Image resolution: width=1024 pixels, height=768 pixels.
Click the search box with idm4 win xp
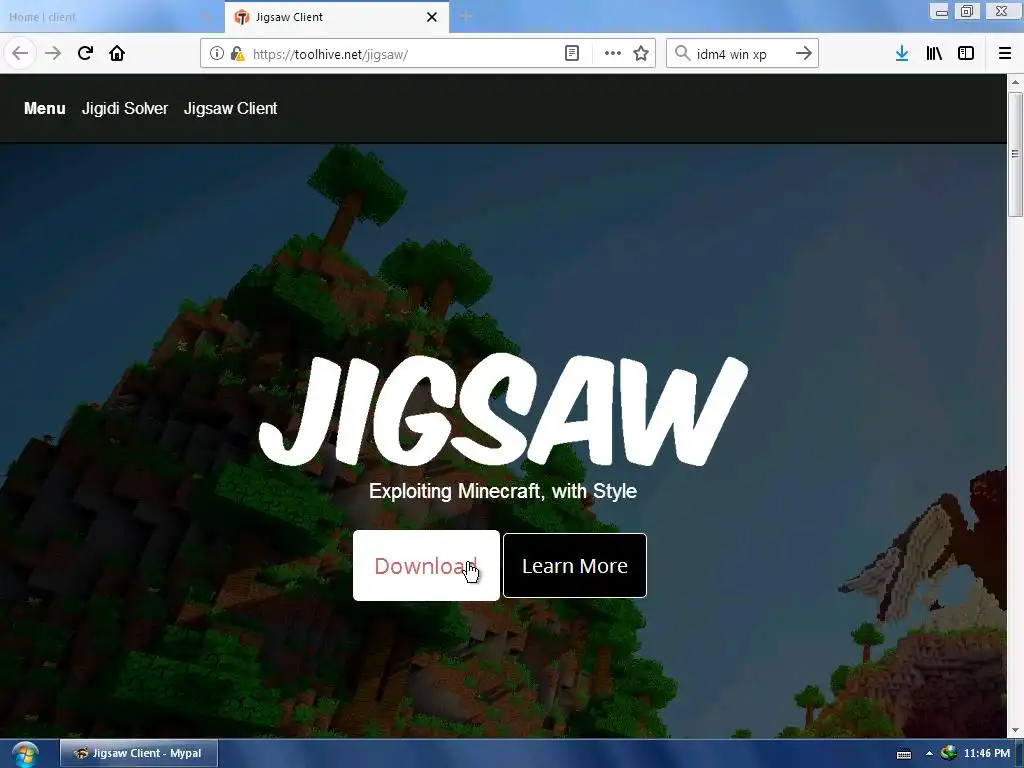(x=742, y=54)
